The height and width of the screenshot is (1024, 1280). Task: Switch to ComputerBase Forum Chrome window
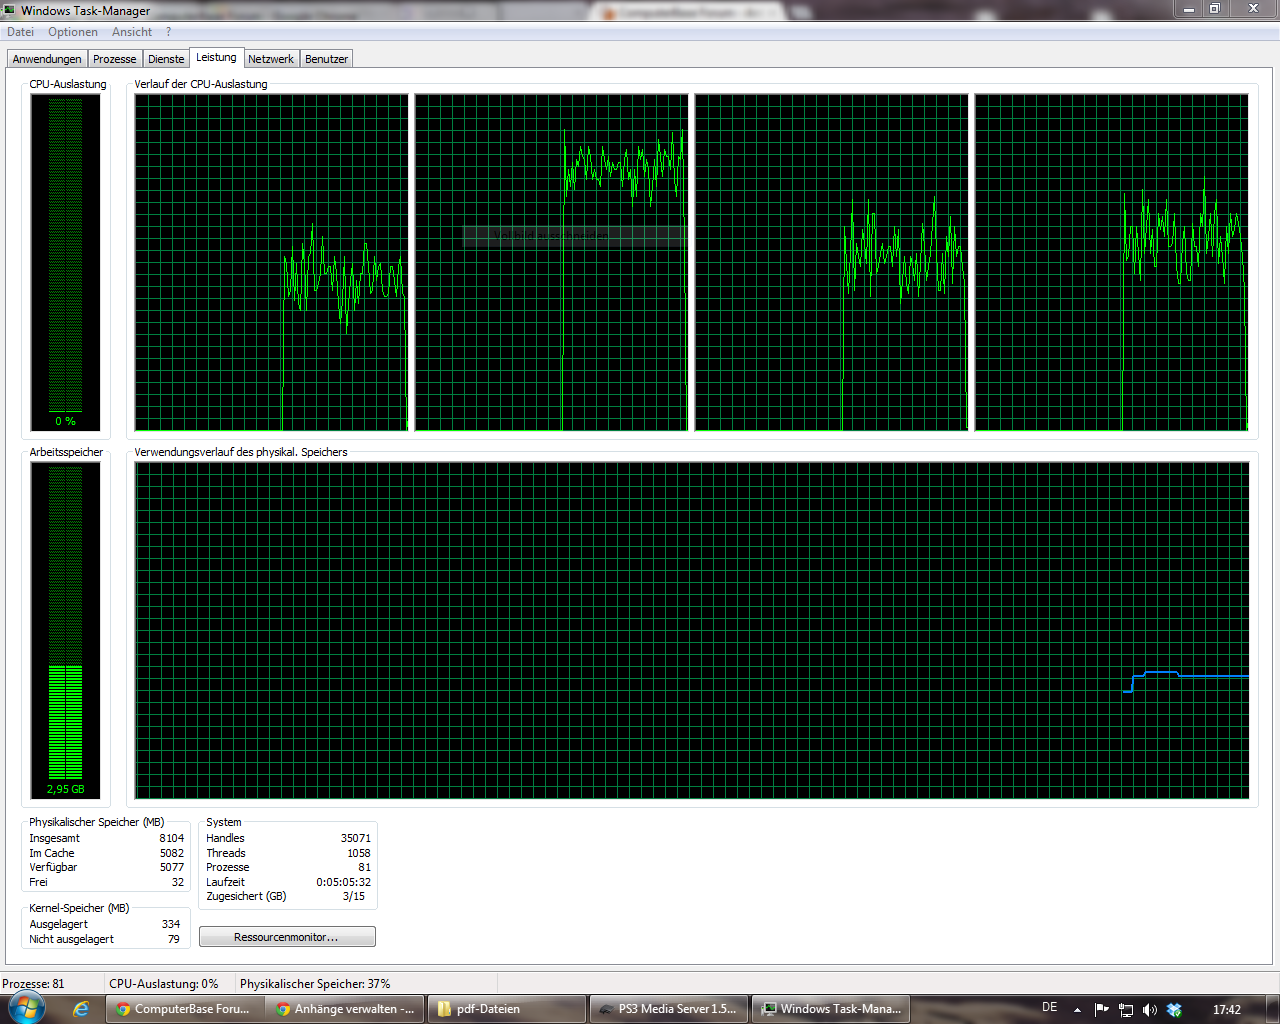pos(185,1009)
